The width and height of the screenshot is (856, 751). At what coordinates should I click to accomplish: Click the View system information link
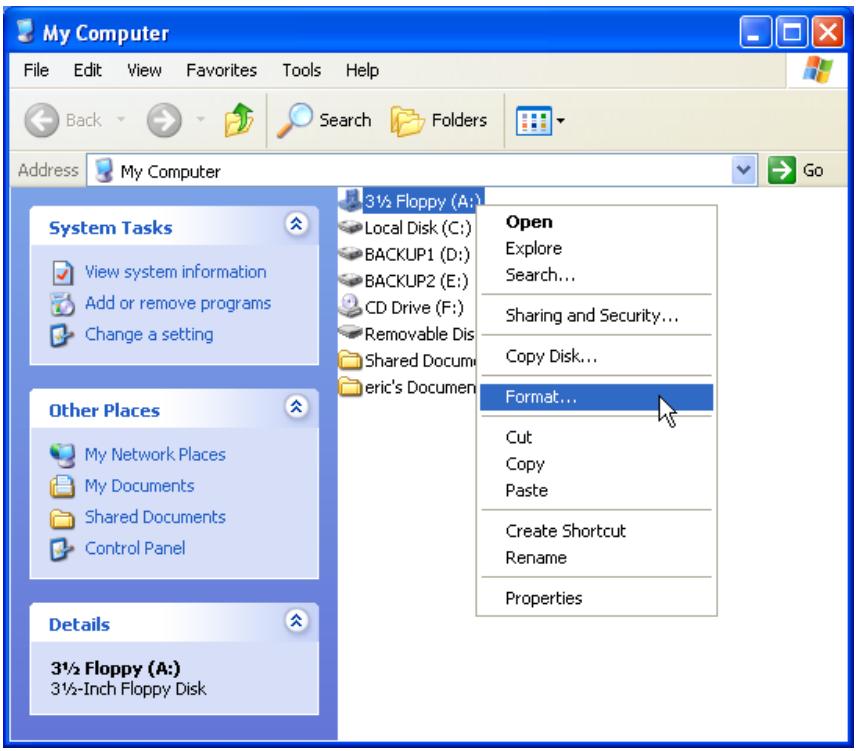tap(175, 272)
